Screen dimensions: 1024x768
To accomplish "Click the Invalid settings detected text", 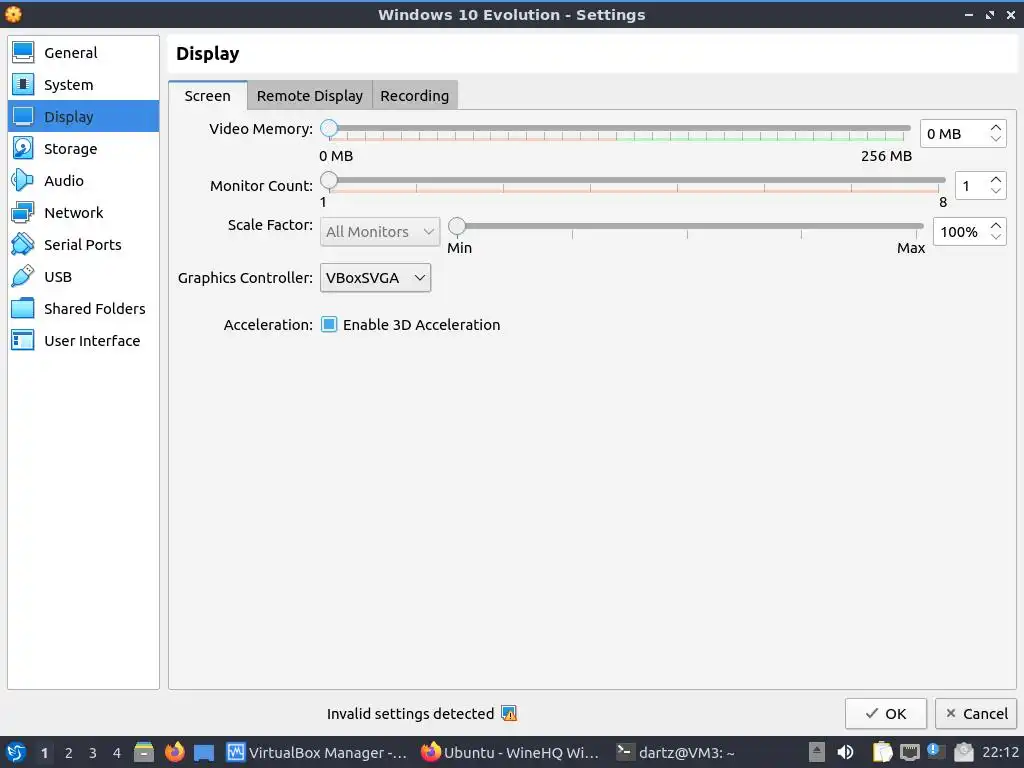I will click(x=410, y=714).
